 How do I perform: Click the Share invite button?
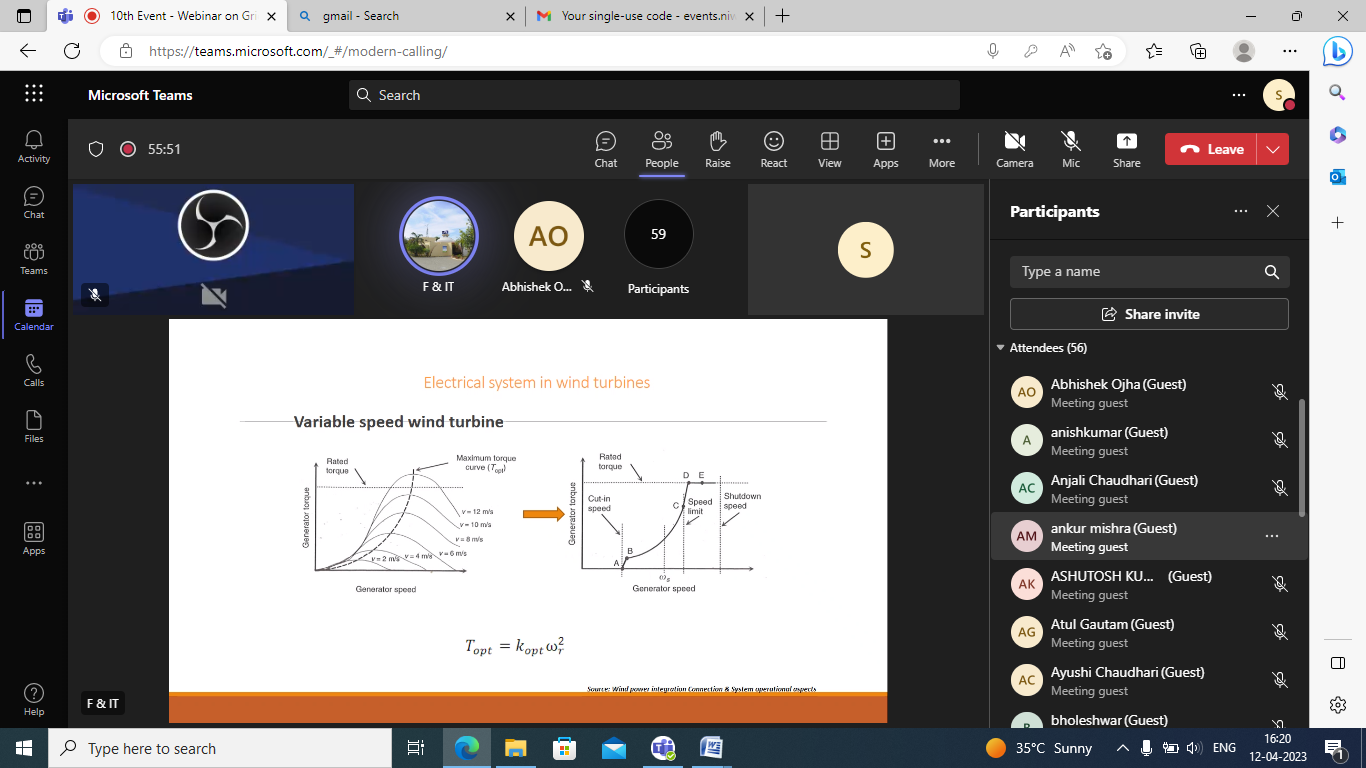(x=1149, y=314)
